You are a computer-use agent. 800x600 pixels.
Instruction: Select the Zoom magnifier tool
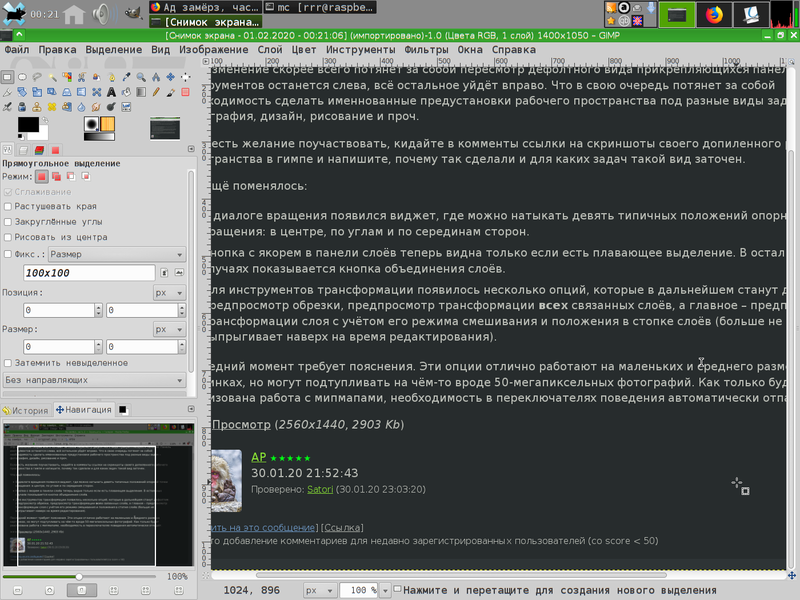coord(141,77)
